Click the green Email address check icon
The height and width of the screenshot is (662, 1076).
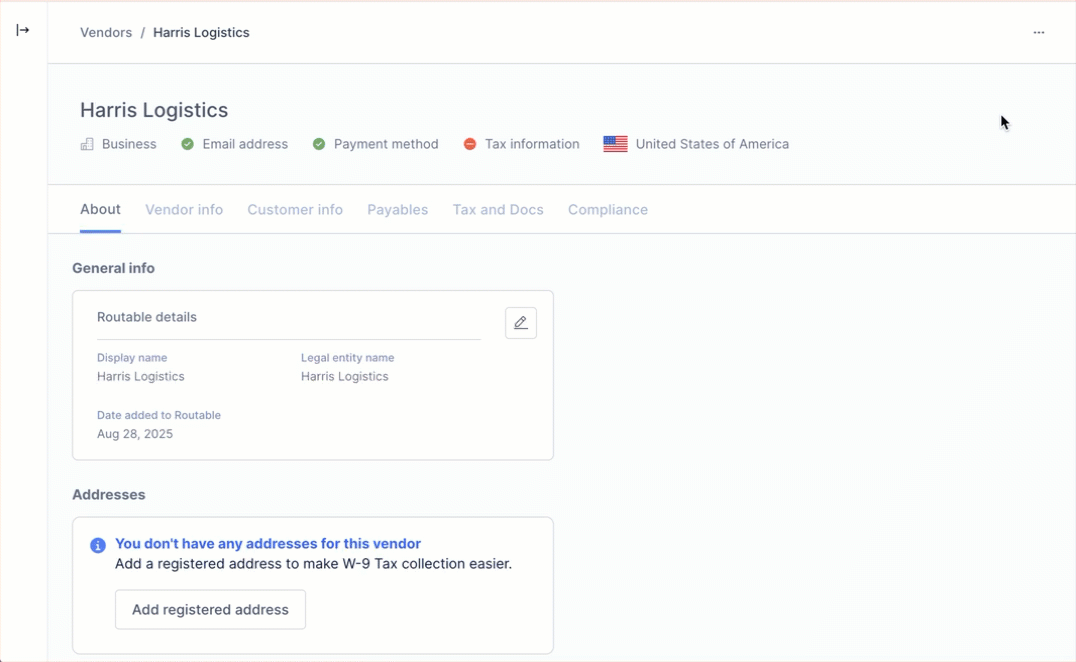click(x=187, y=144)
